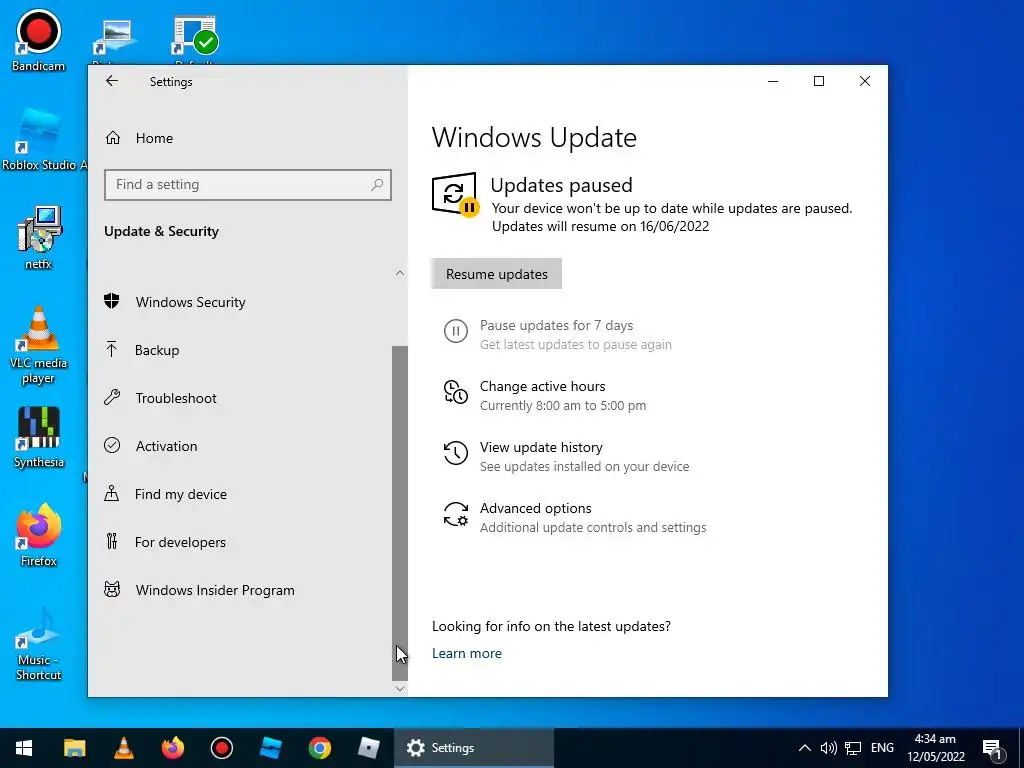Open Google Chrome from taskbar
Screen dimensions: 1024x768
319,748
